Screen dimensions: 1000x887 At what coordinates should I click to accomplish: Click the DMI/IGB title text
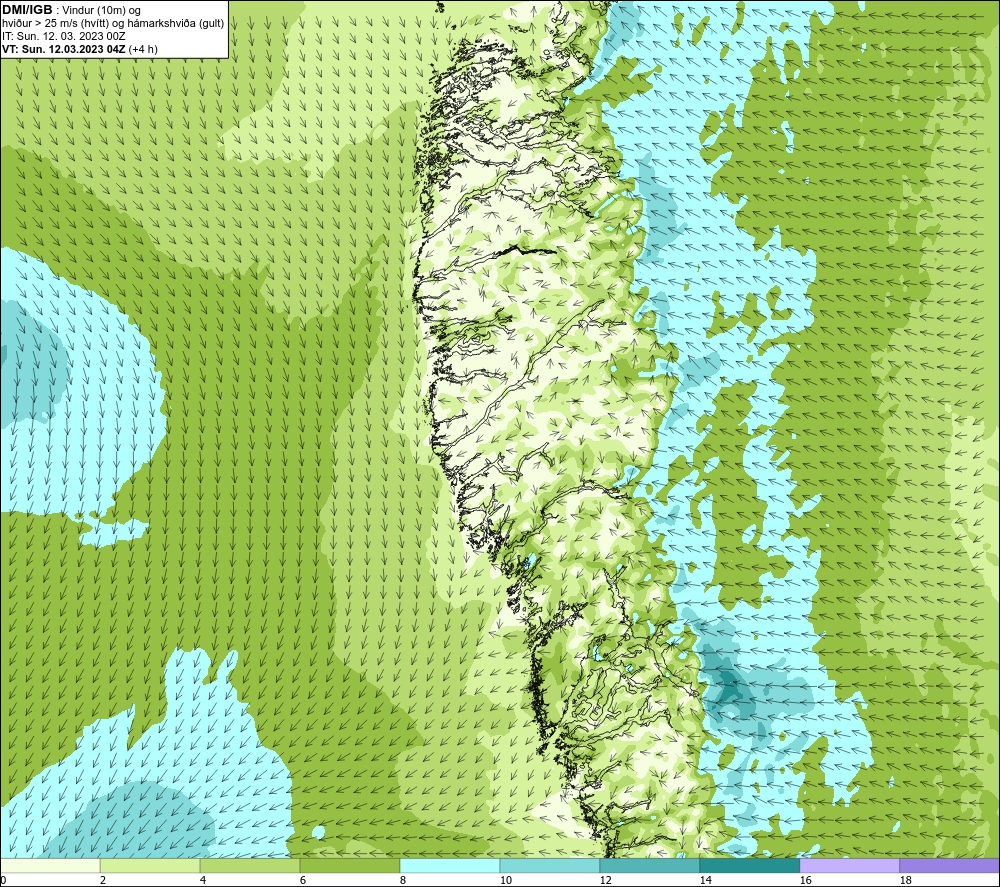(x=27, y=10)
